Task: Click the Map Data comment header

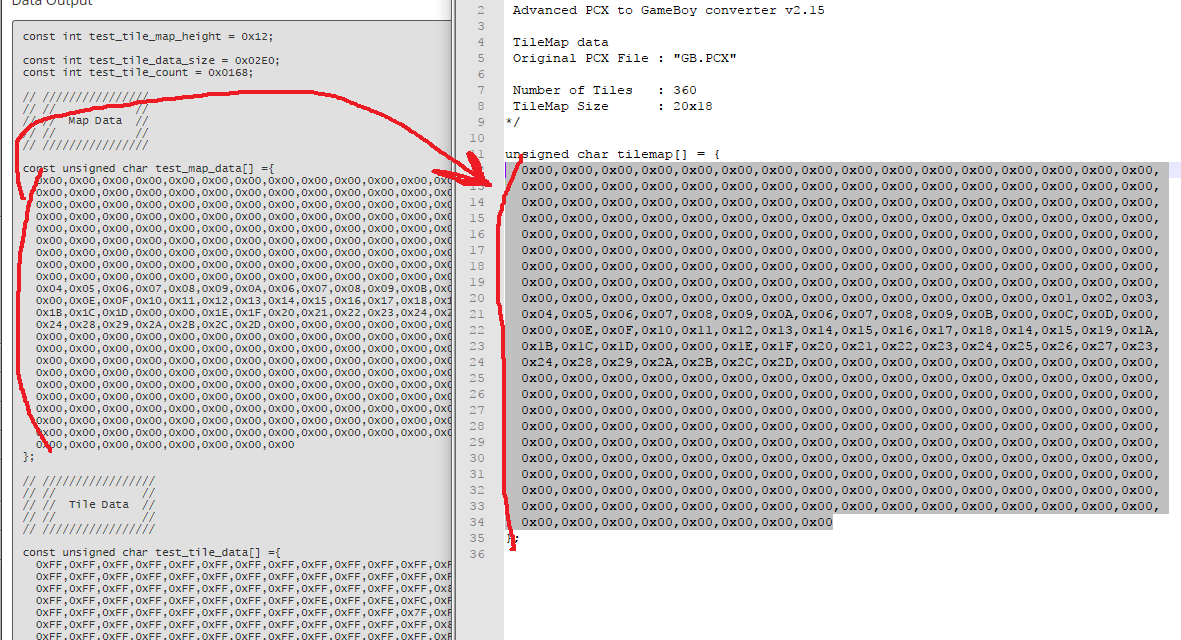Action: pos(95,121)
